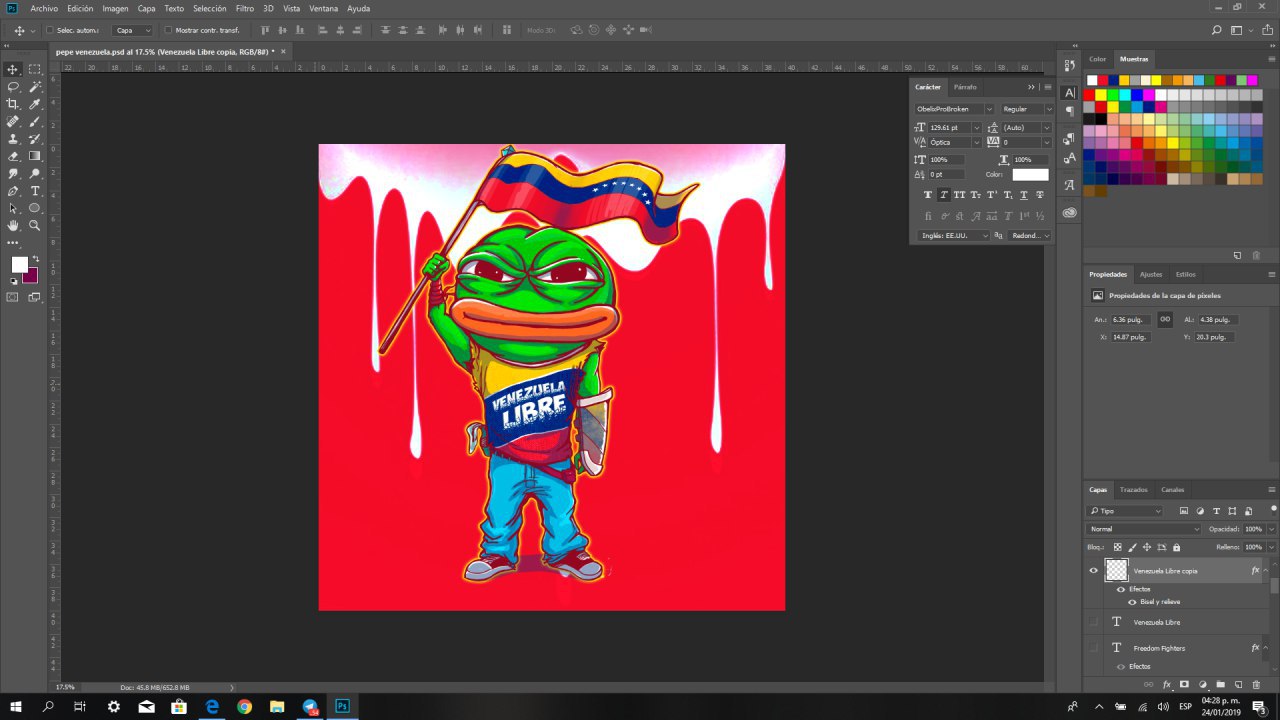Viewport: 1280px width, 720px height.
Task: Open the Óptica kerning dropdown
Action: pos(977,143)
